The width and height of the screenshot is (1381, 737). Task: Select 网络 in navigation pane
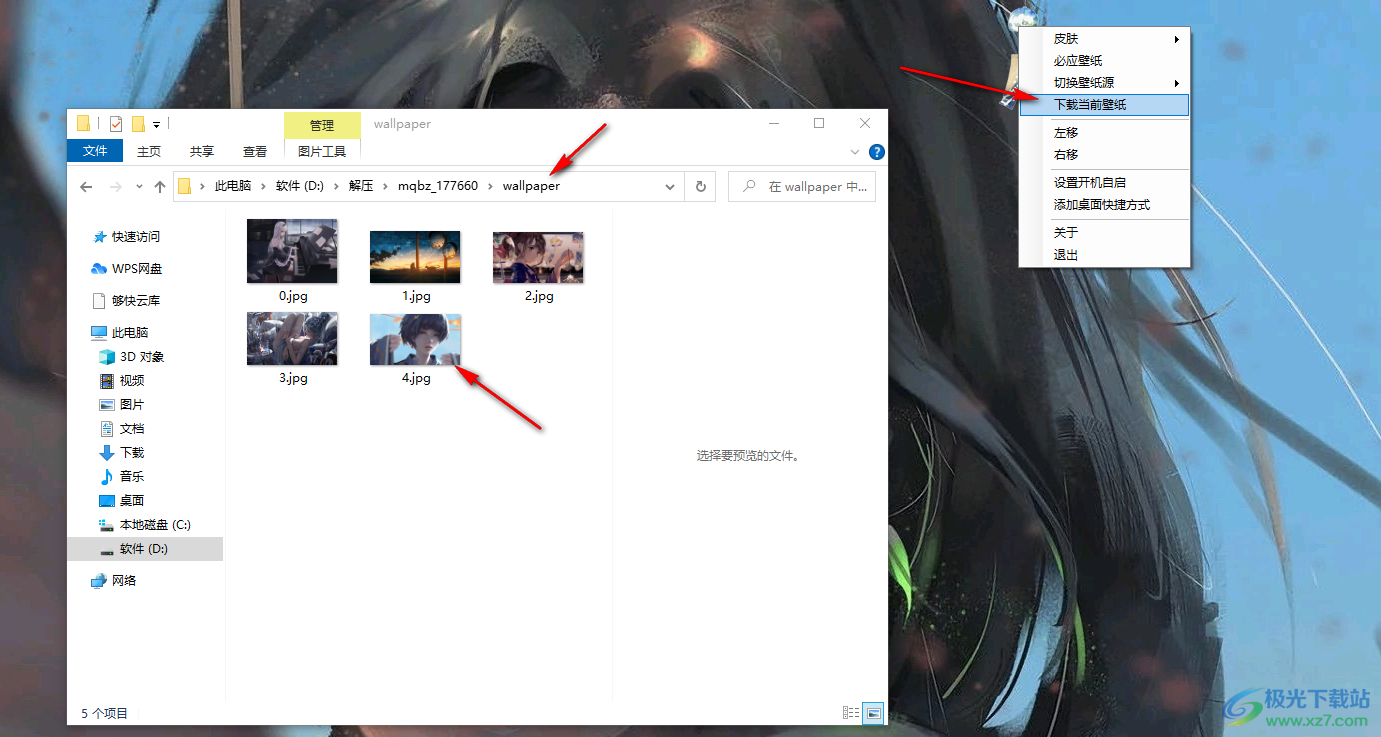coord(123,581)
